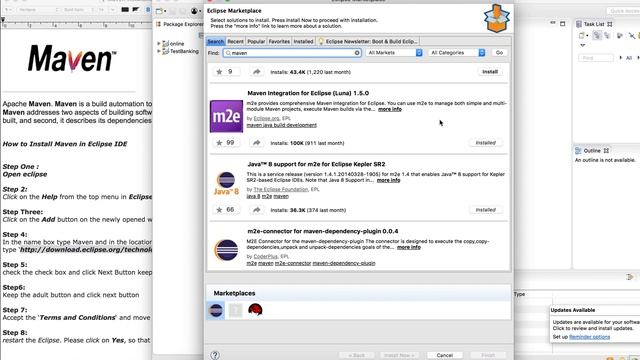Select the Eclipse marketplace icon under Marketplaces
This screenshot has height=360, width=640.
[216, 310]
